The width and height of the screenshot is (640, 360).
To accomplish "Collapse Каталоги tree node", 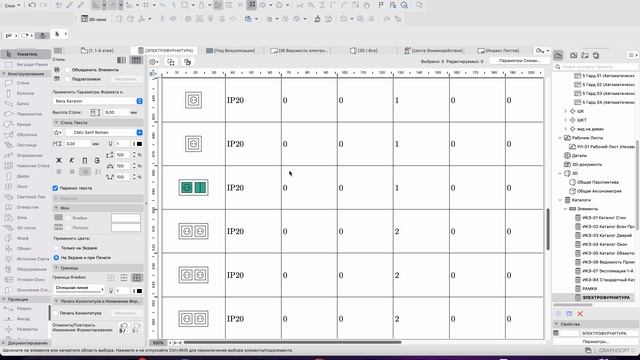I will pyautogui.click(x=560, y=200).
